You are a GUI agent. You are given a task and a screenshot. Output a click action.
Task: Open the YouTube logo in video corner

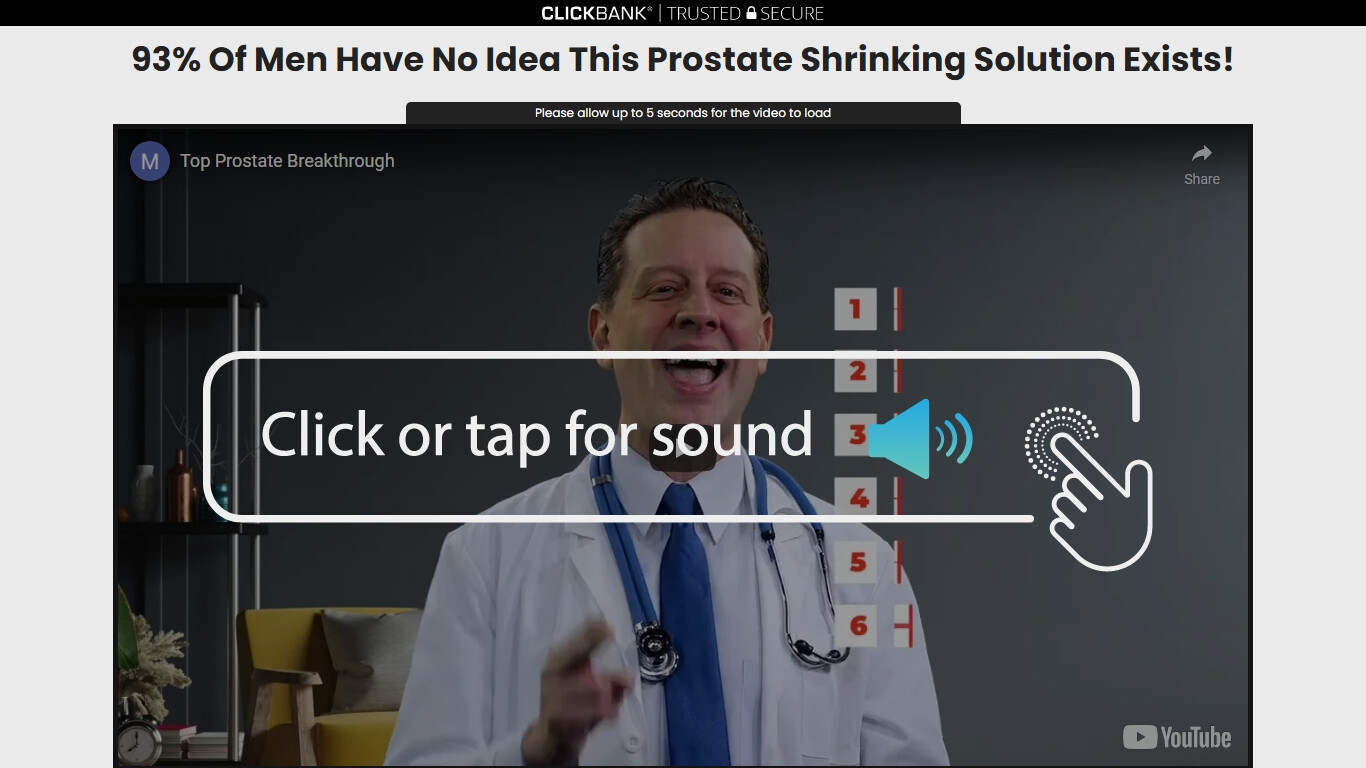click(1177, 738)
